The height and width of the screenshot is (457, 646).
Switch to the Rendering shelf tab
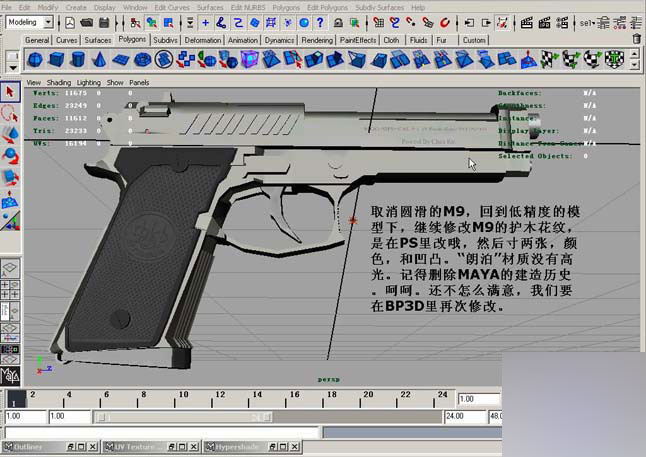pos(317,40)
